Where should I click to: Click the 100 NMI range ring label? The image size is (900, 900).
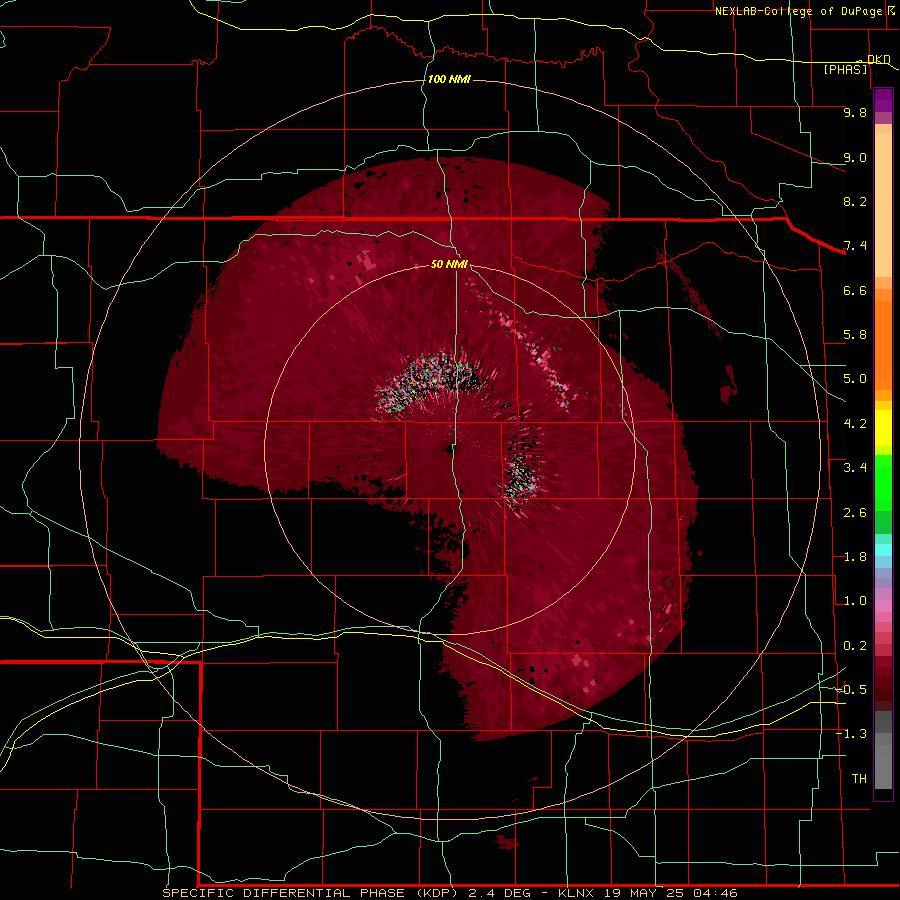click(x=449, y=79)
